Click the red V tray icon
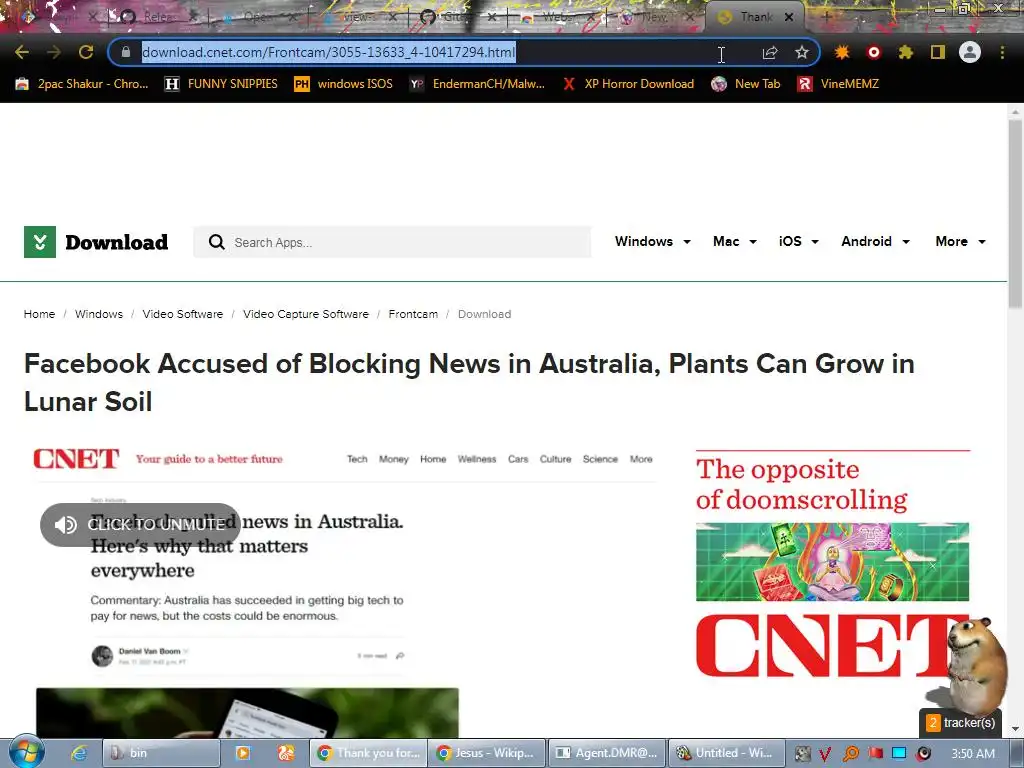Screen dimensions: 1024x768 [x=825, y=754]
